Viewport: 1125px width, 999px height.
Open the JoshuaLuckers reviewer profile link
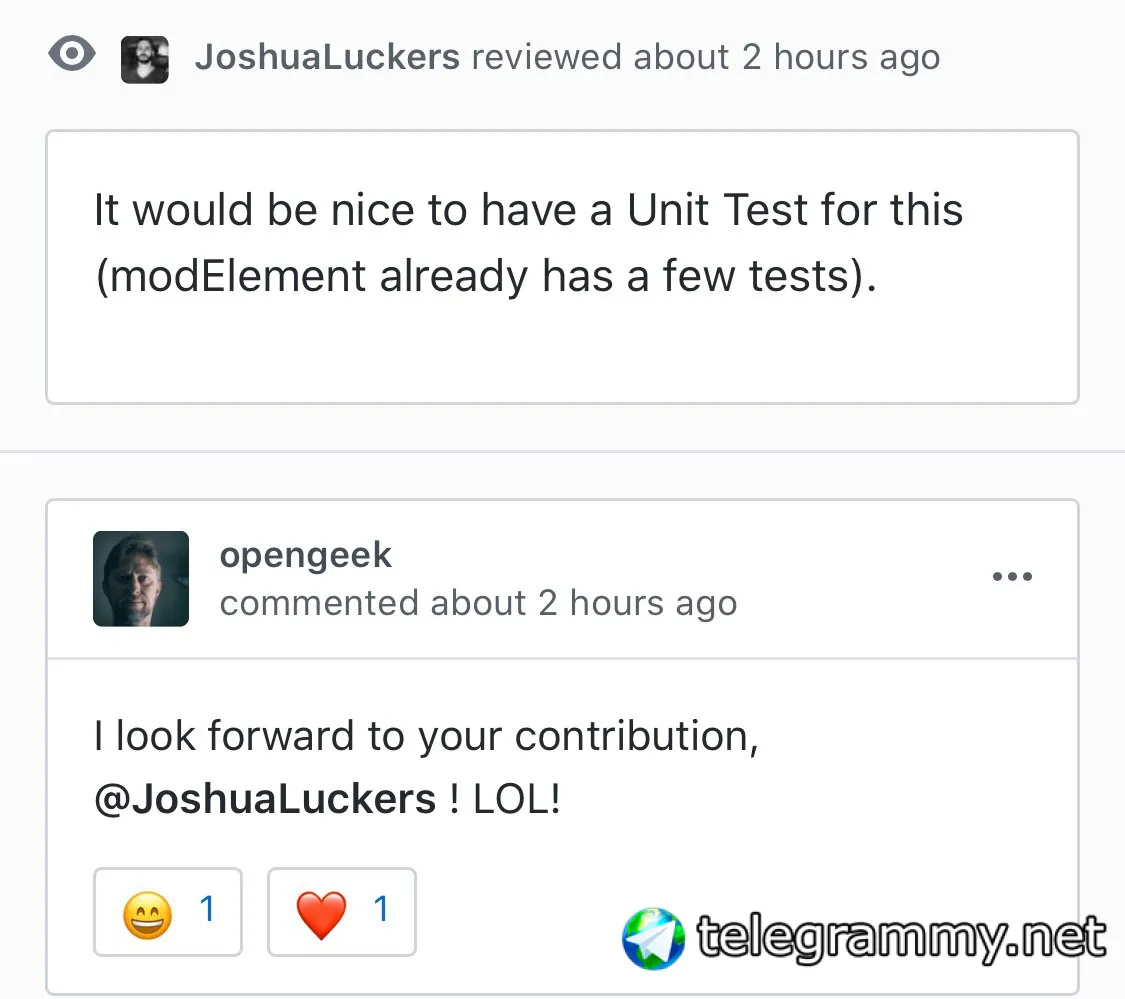[x=327, y=57]
